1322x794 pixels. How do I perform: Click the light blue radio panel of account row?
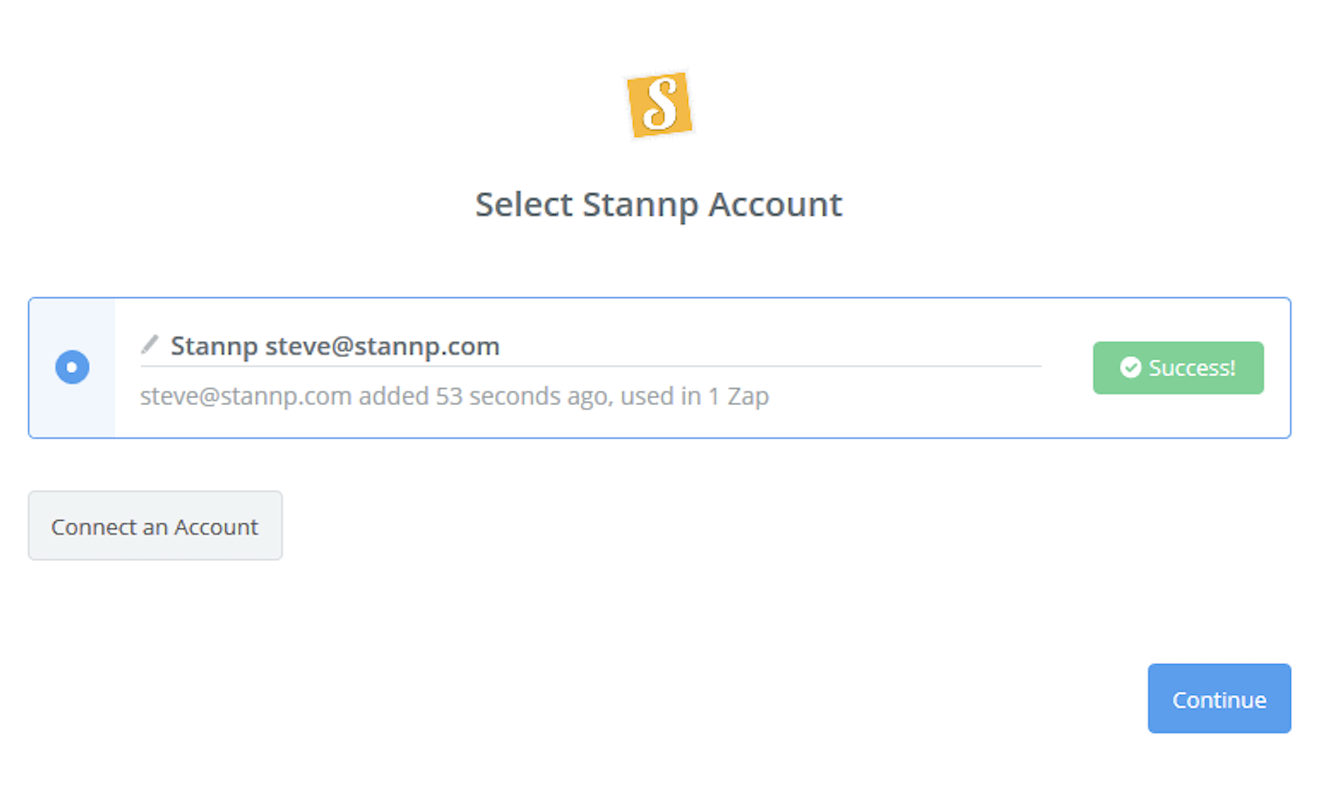click(72, 368)
